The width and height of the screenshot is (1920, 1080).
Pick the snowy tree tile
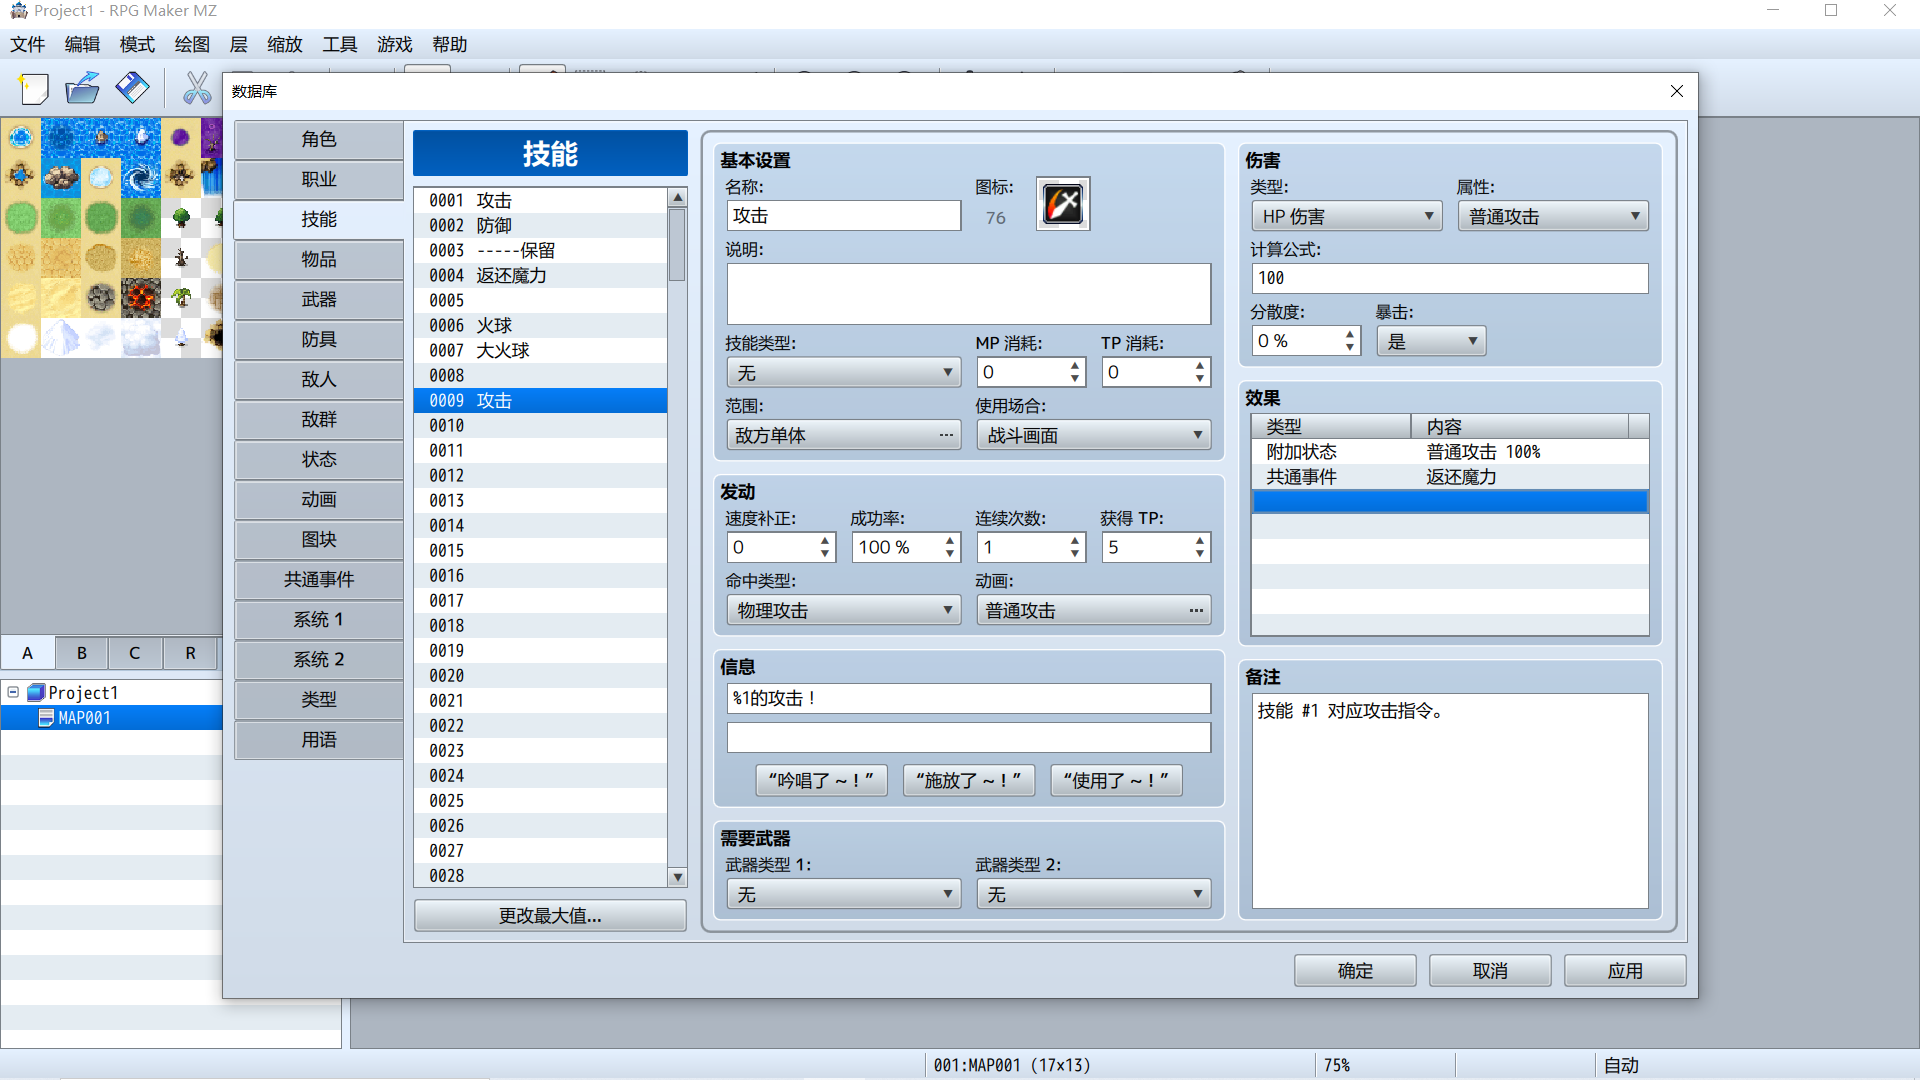(181, 337)
